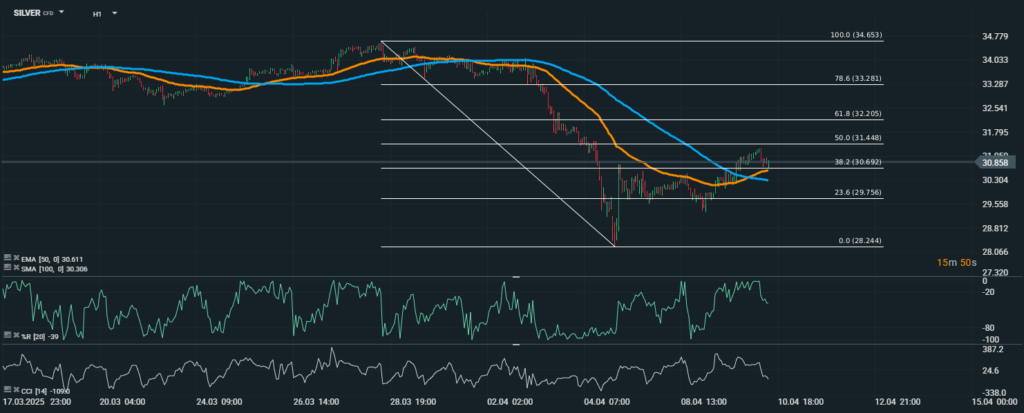Click the H1 timeframe label
This screenshot has width=1024, height=413.
[x=96, y=14]
